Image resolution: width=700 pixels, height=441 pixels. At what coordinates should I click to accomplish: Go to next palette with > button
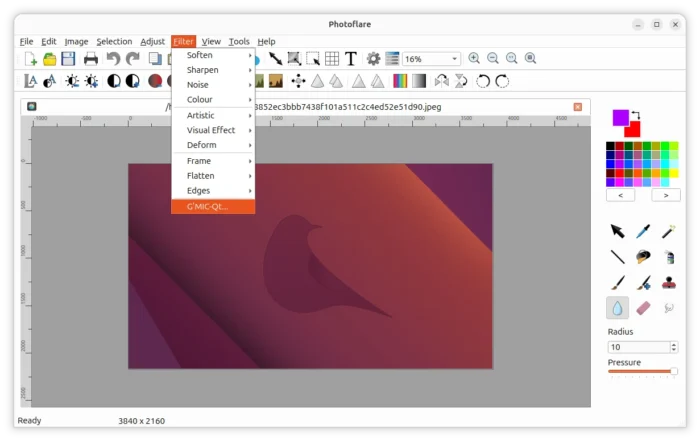tap(666, 195)
